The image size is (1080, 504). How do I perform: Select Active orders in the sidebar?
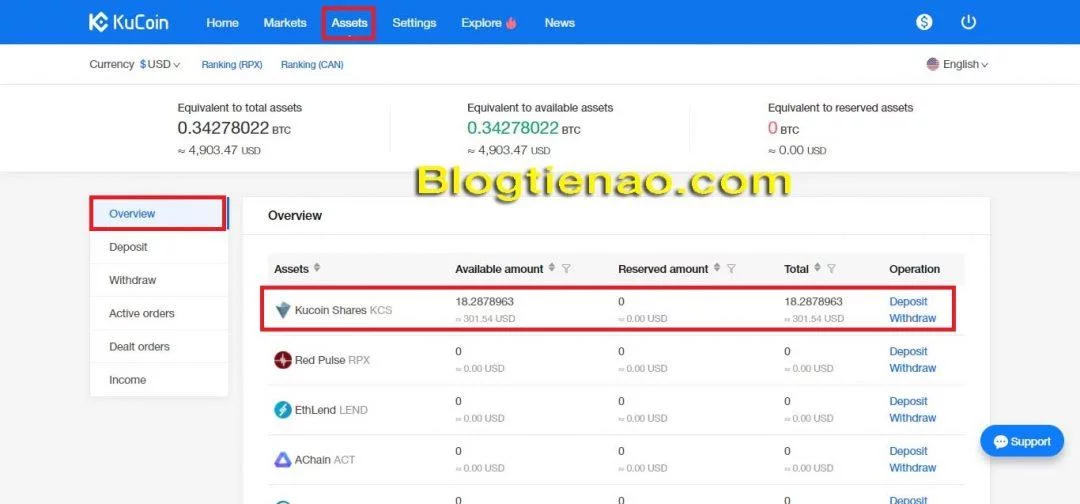(x=159, y=313)
